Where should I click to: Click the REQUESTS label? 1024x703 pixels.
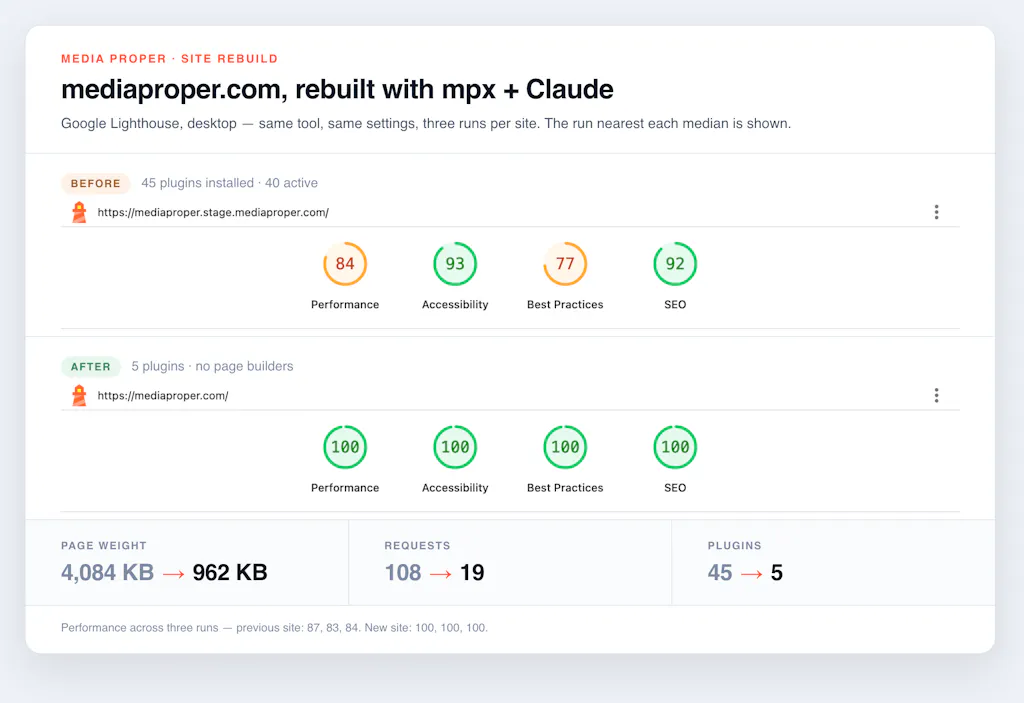coord(417,546)
